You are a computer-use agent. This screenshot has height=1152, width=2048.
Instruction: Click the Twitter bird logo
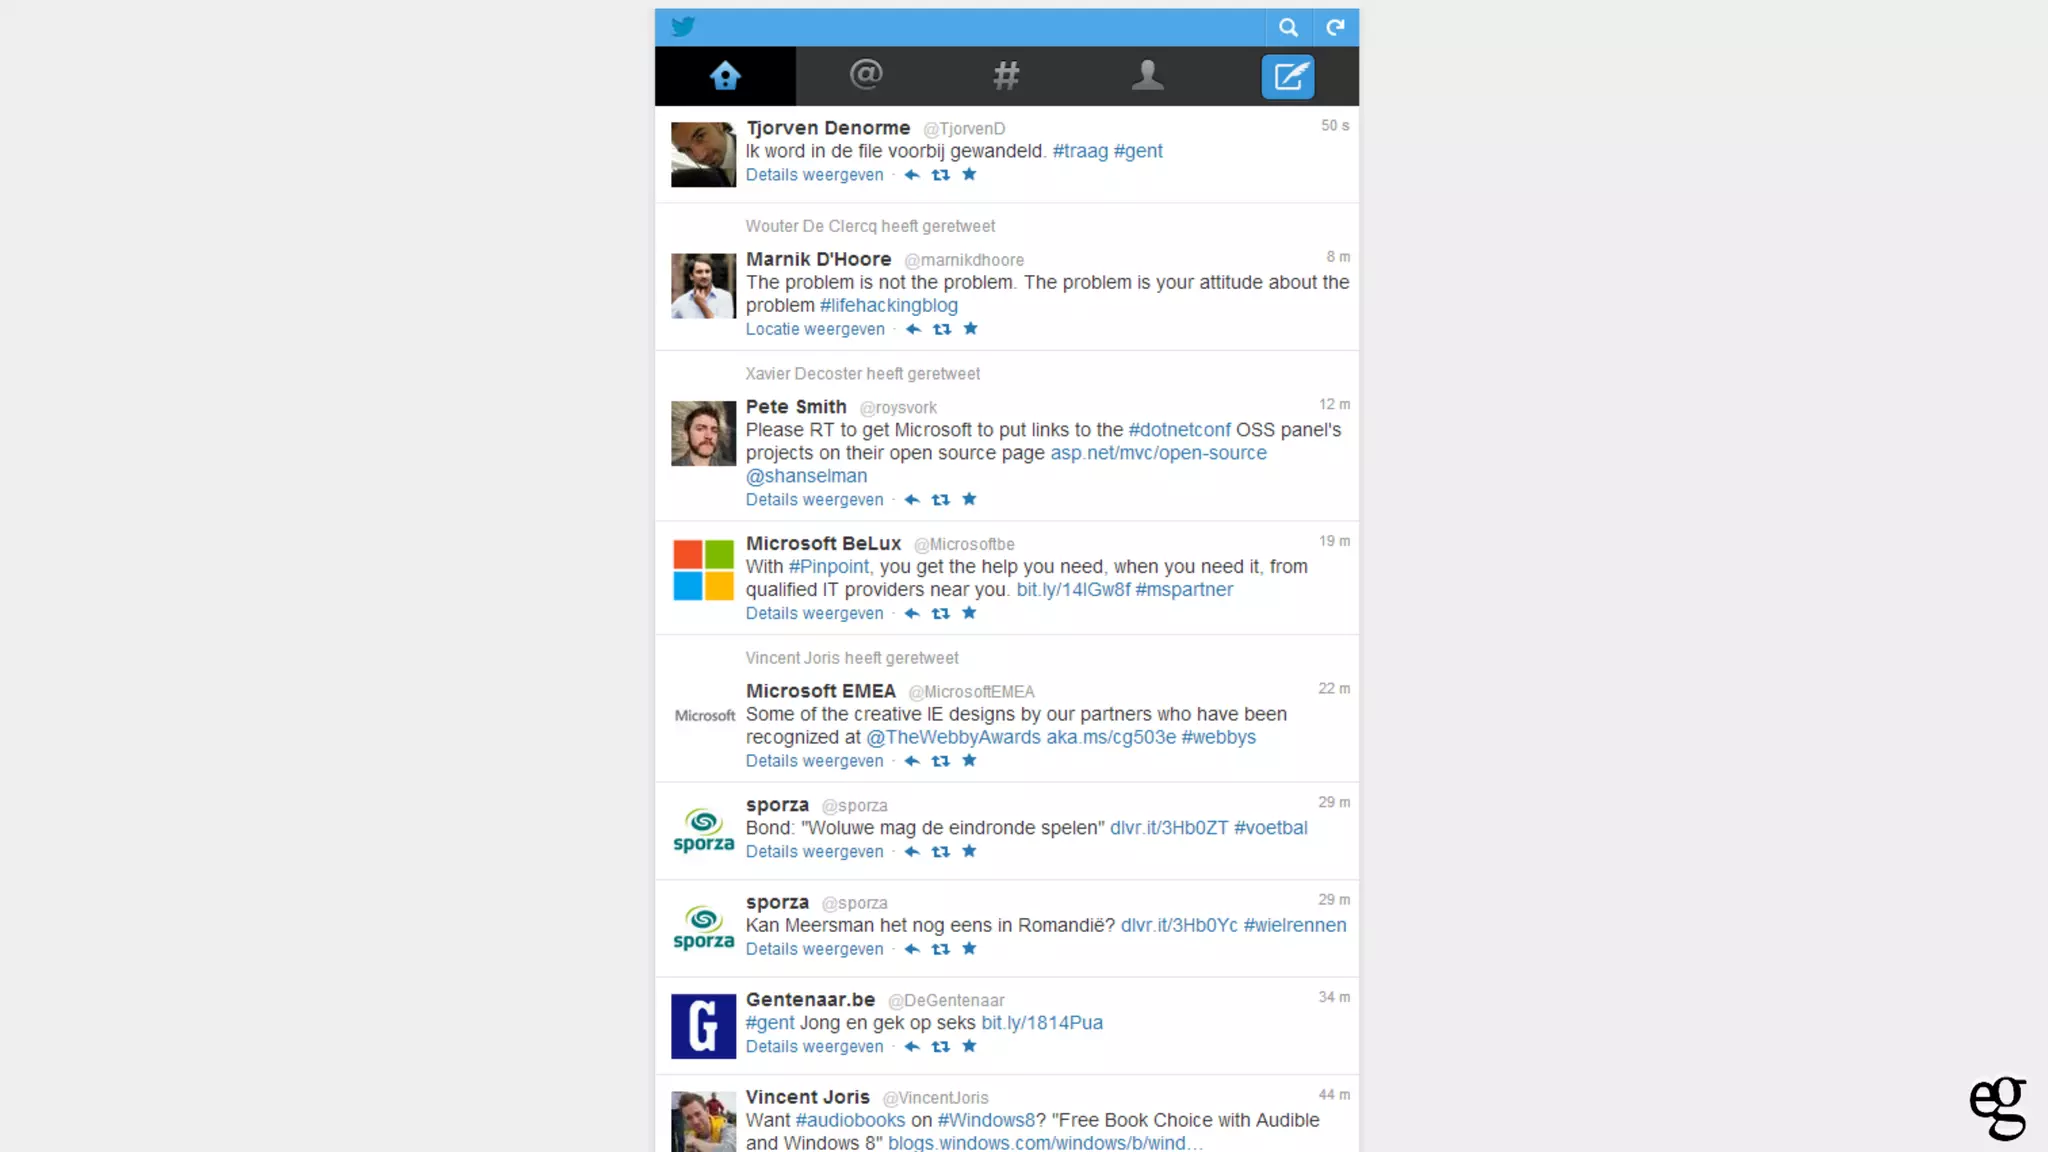683,27
